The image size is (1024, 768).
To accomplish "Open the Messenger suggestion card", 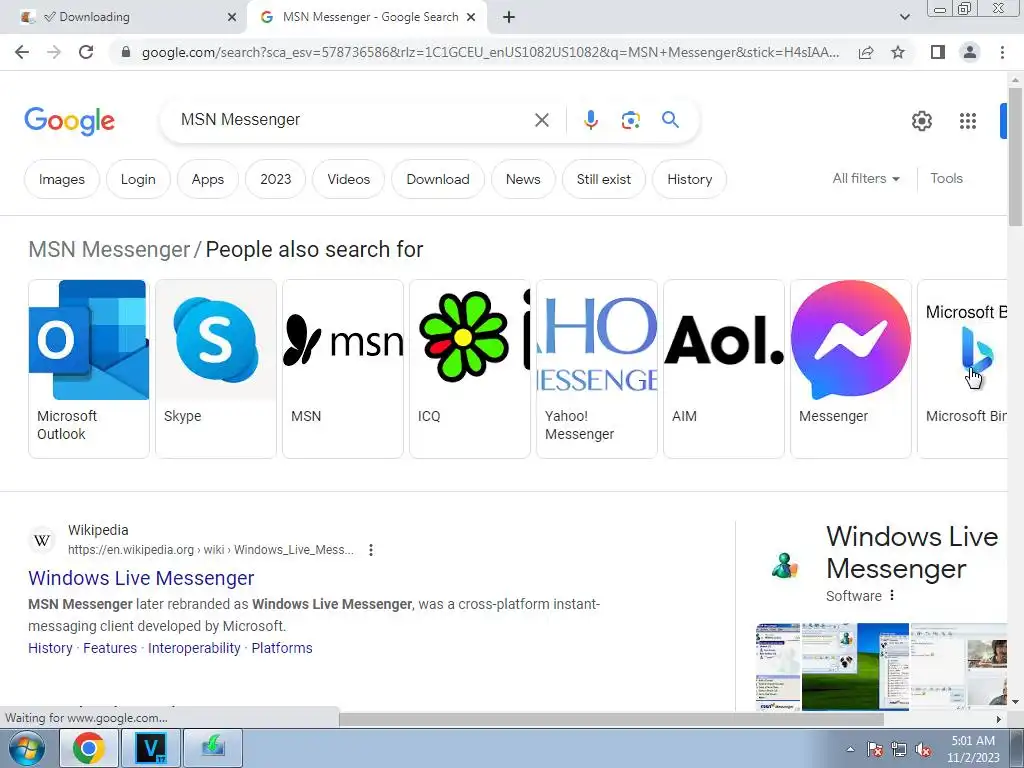I will pyautogui.click(x=851, y=369).
